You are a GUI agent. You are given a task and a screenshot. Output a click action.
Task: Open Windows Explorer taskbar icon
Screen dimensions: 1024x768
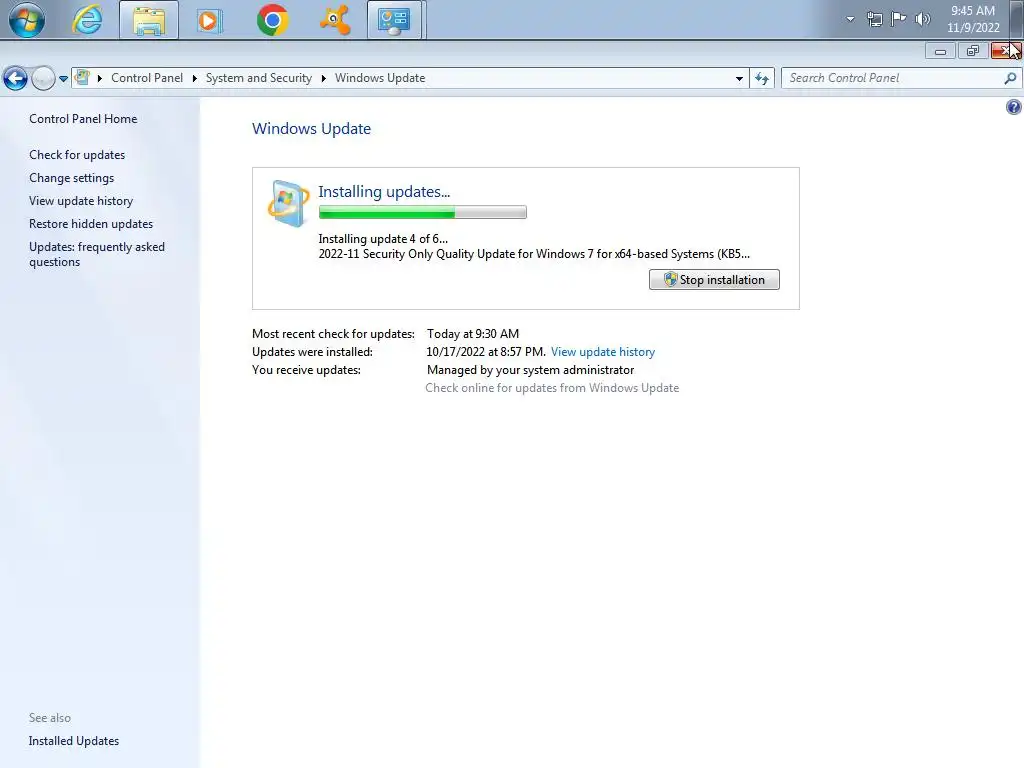tap(149, 20)
